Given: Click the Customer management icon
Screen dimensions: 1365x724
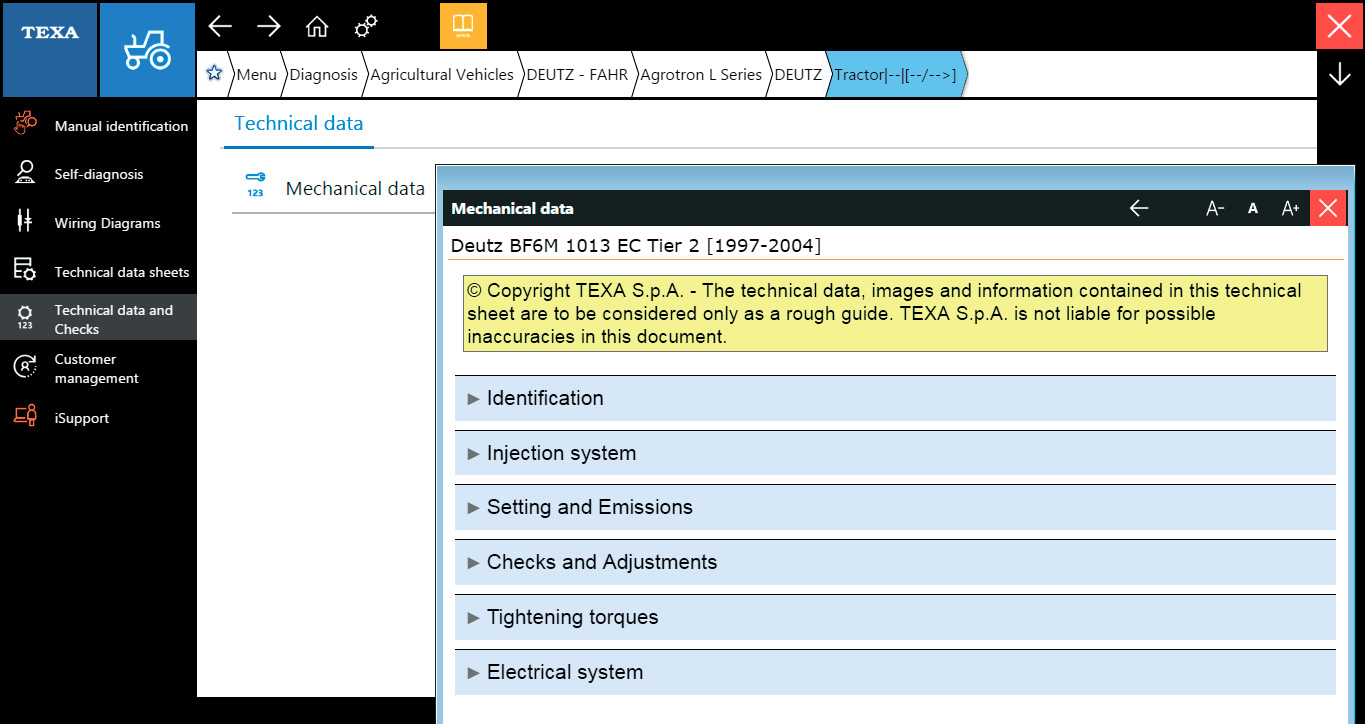Looking at the screenshot, I should 25,367.
